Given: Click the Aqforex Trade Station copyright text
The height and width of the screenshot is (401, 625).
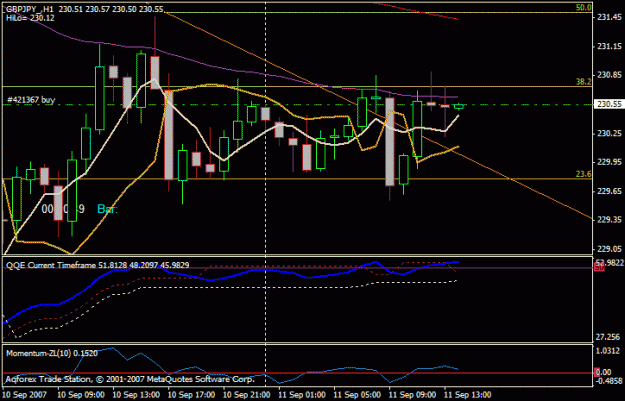Looking at the screenshot, I should click(130, 379).
